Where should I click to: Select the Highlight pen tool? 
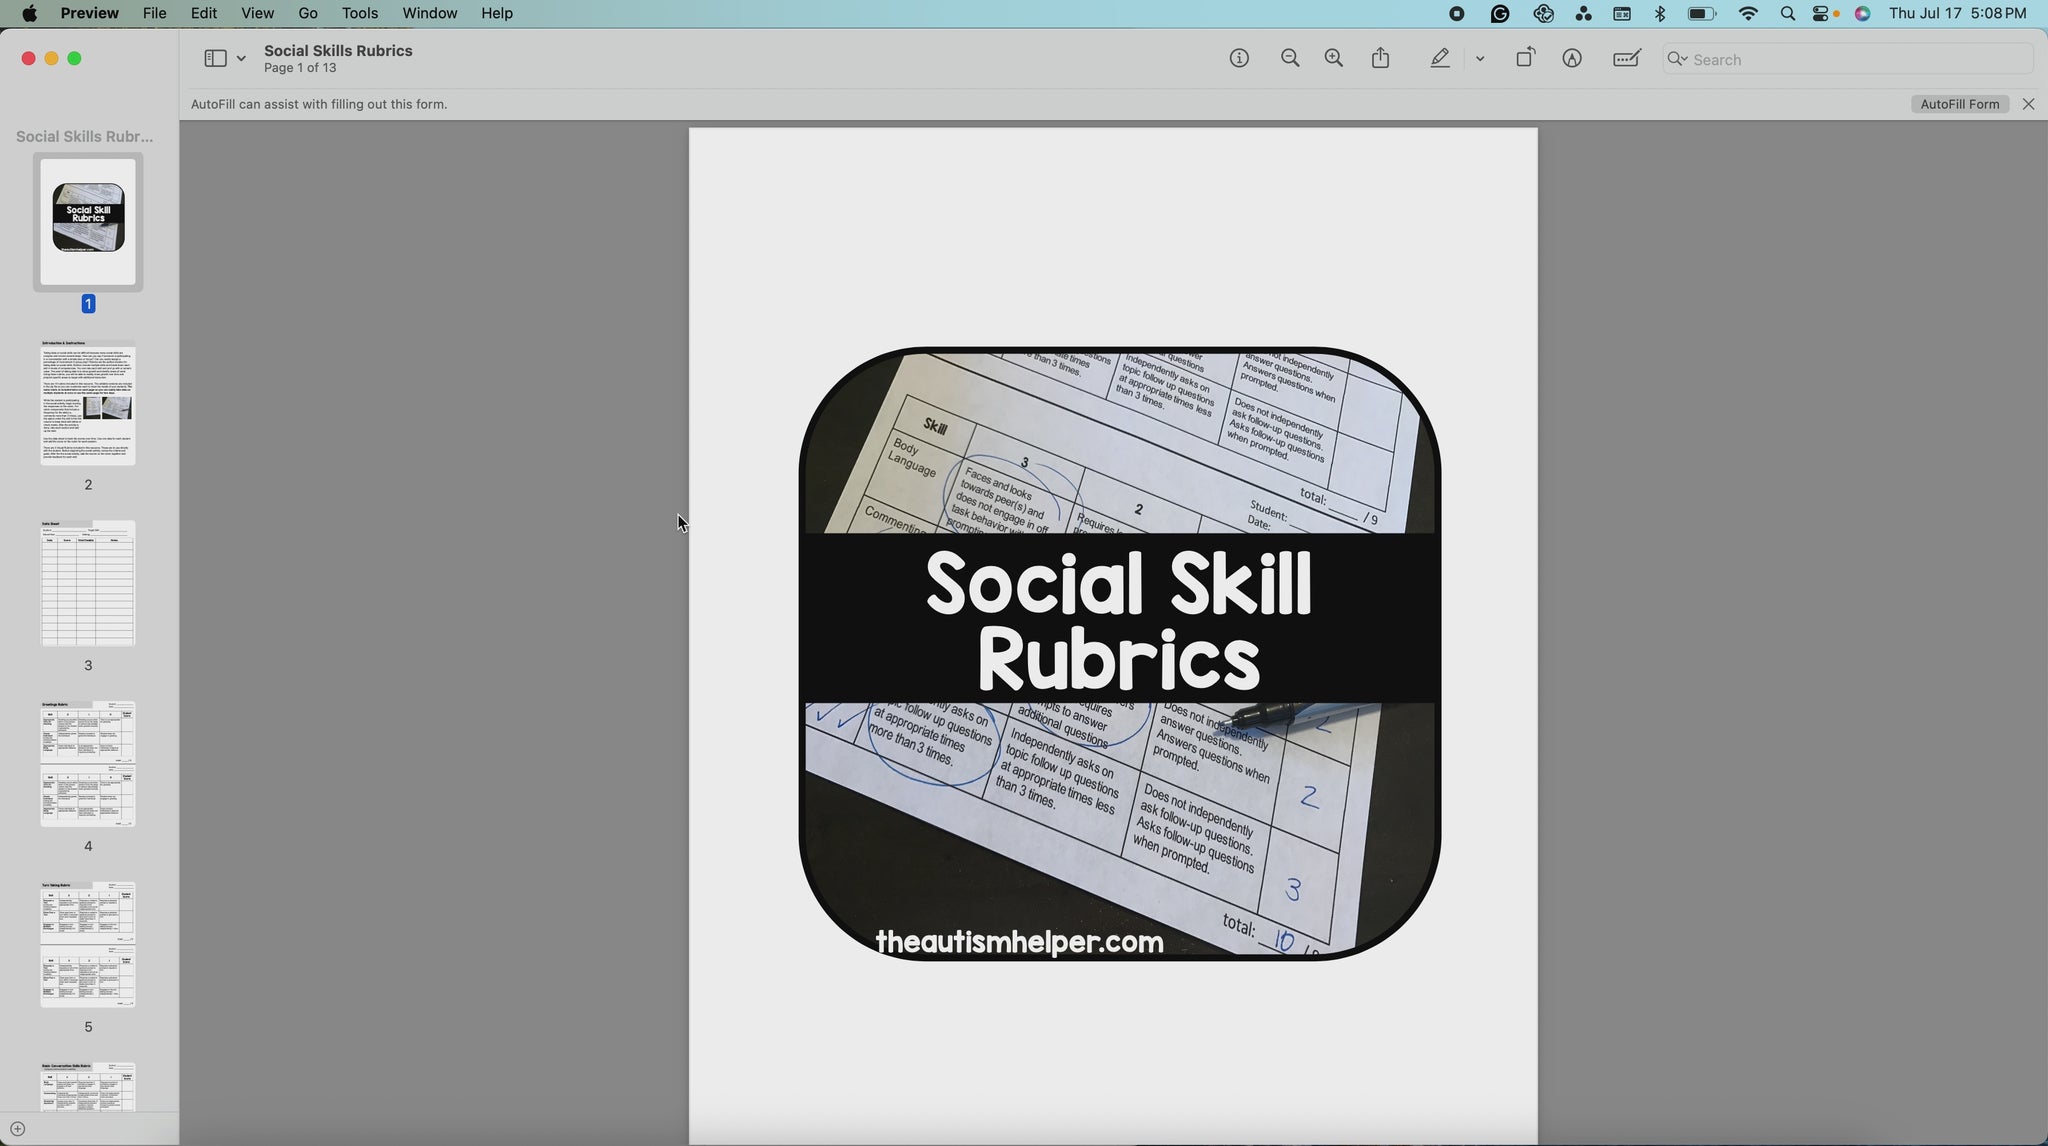pyautogui.click(x=1439, y=59)
